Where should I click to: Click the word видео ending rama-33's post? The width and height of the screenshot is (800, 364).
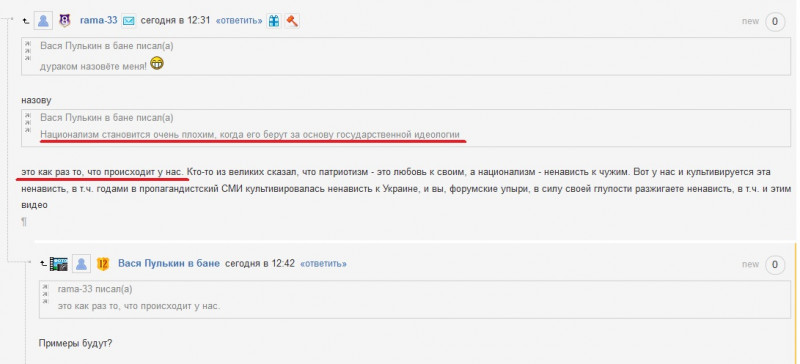pyautogui.click(x=34, y=205)
